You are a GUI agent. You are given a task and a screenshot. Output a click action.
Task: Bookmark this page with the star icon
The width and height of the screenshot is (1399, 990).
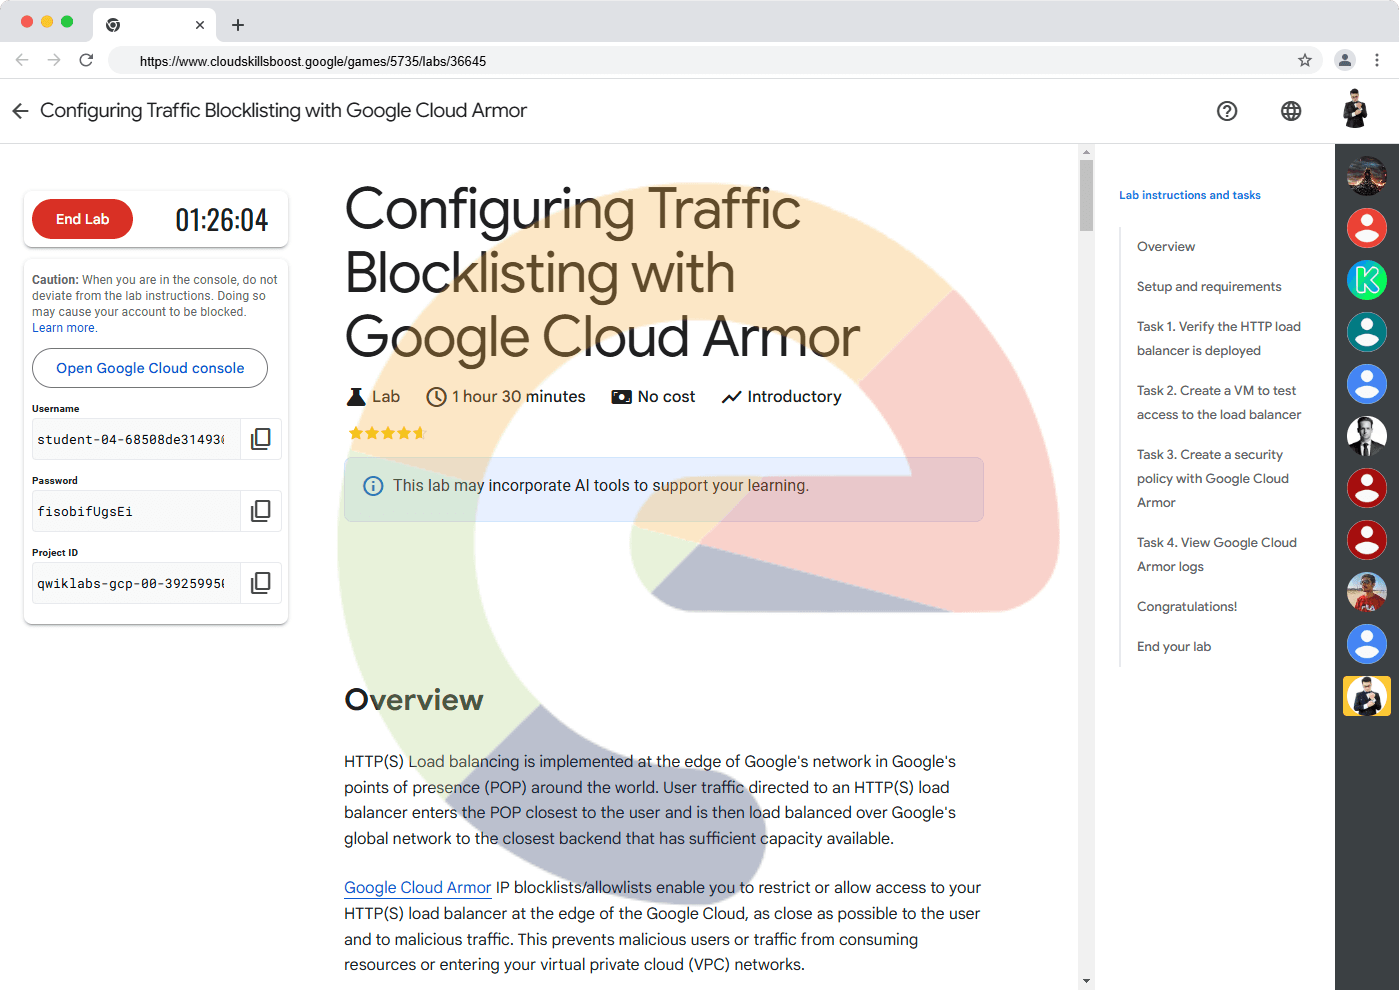click(x=1305, y=61)
